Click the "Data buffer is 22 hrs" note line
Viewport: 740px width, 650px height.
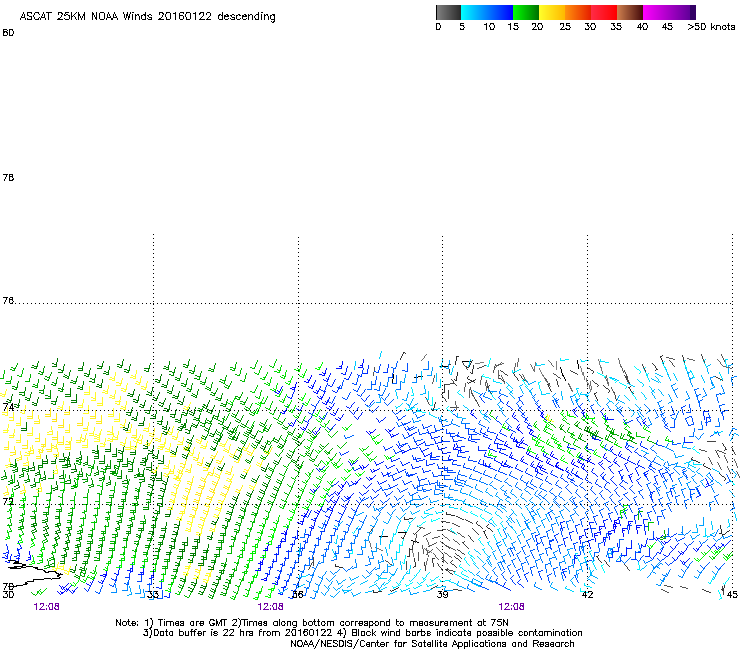tap(362, 633)
